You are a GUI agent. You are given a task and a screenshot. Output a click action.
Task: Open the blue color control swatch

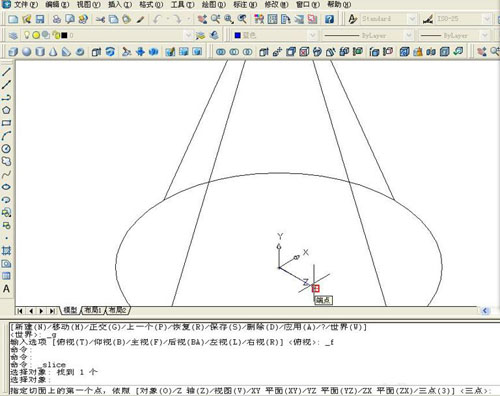238,35
